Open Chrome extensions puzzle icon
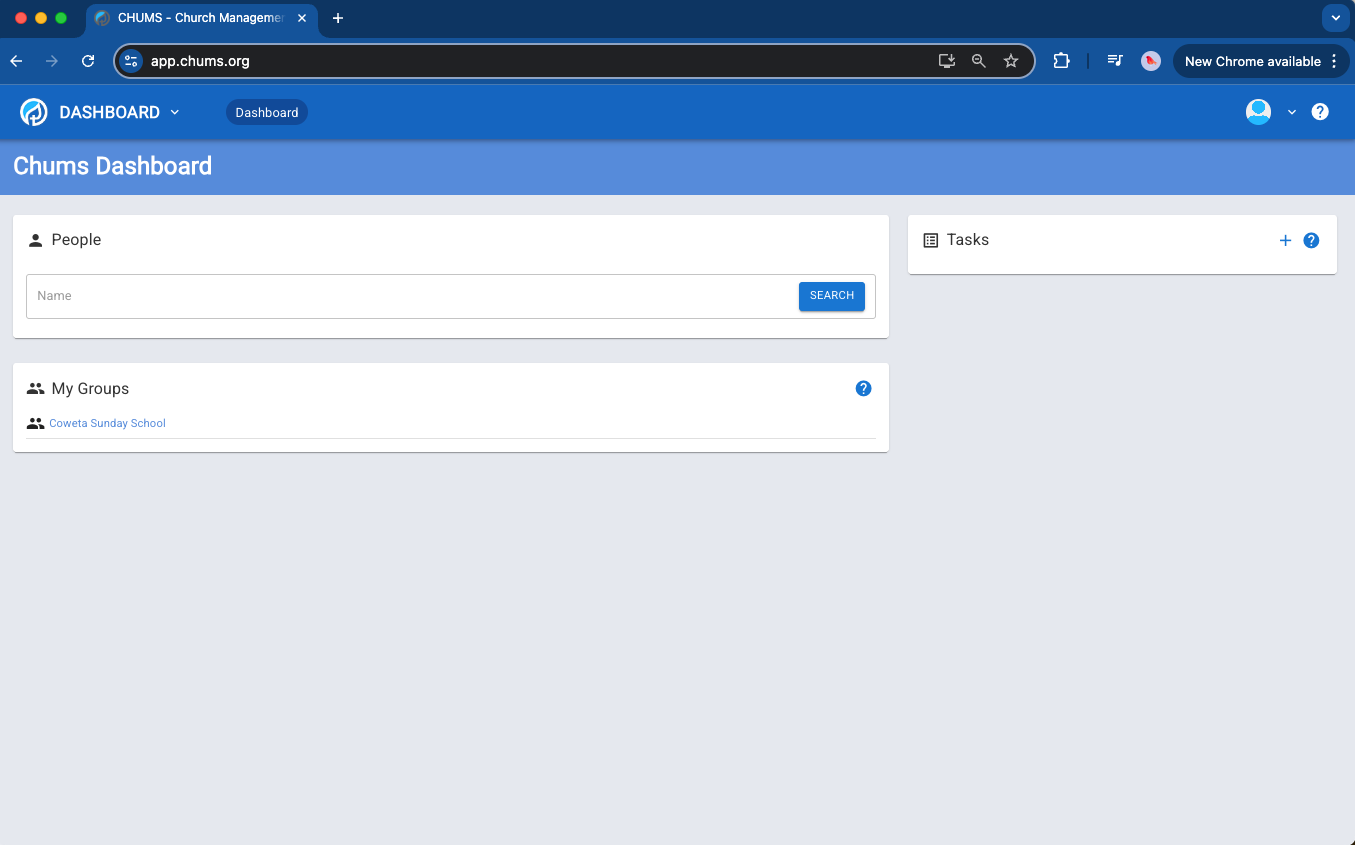This screenshot has width=1355, height=845. [1061, 61]
